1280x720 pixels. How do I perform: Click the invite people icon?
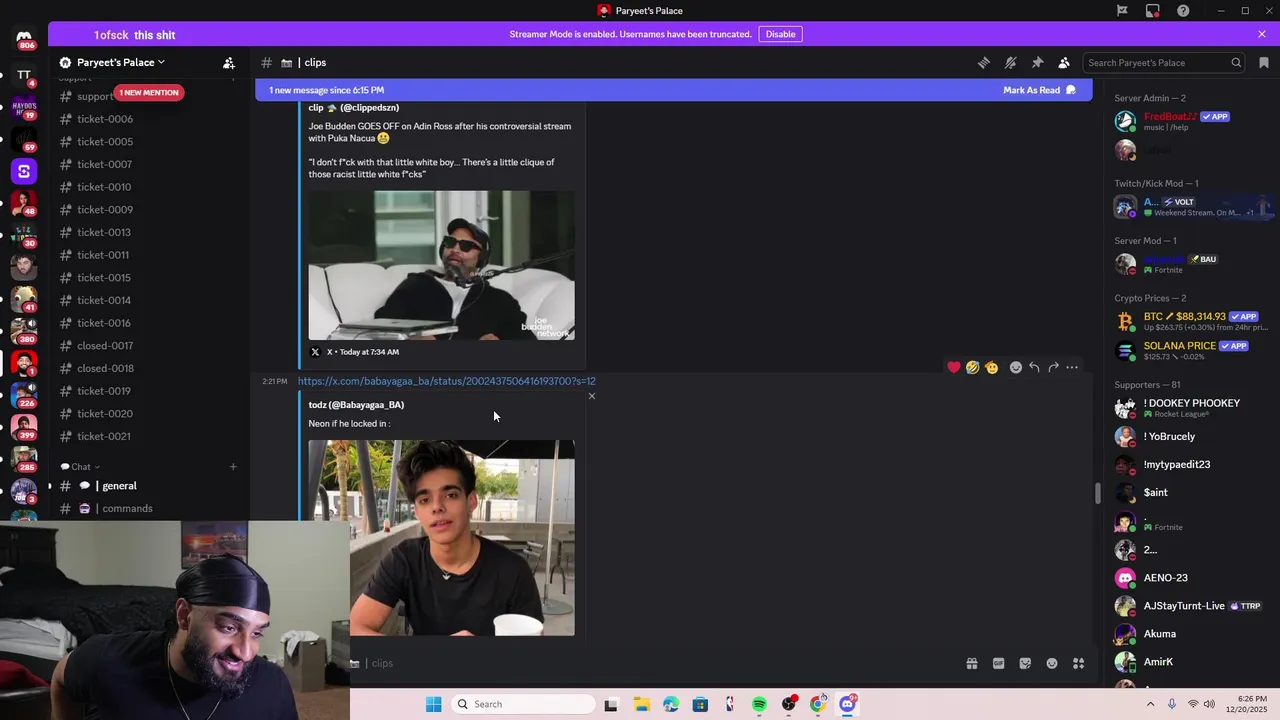(229, 63)
